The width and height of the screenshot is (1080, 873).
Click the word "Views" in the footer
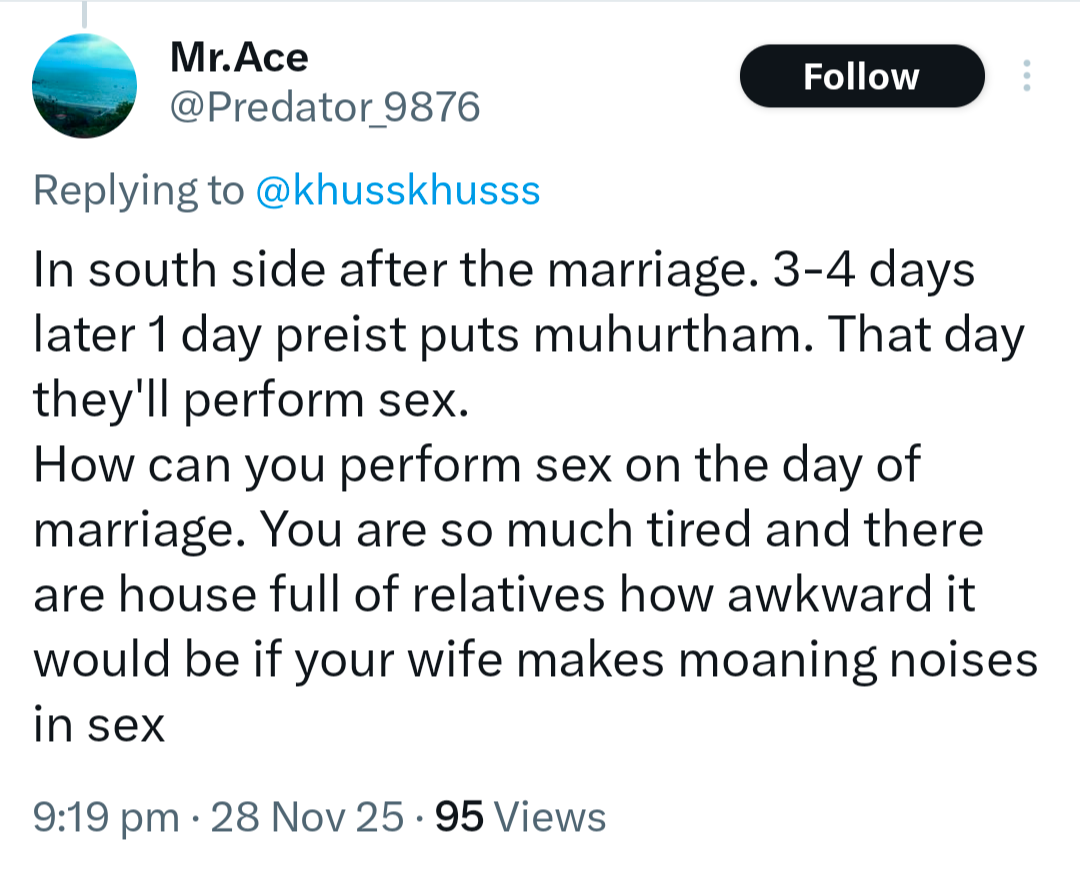(x=551, y=817)
